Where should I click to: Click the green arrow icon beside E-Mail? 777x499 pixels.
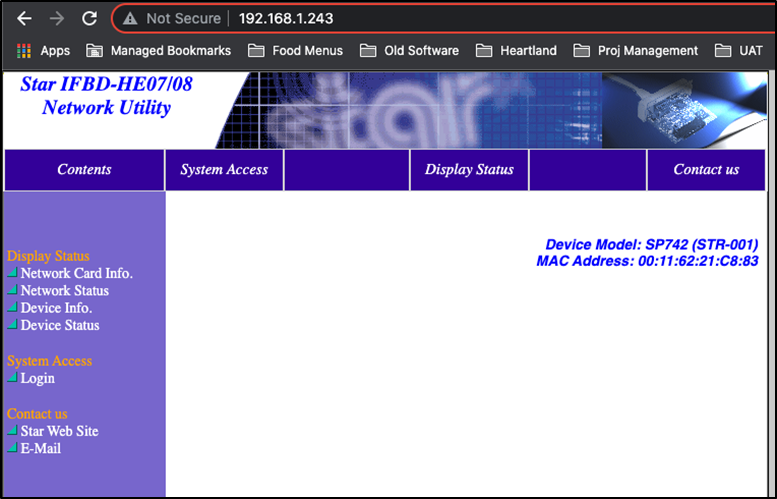pyautogui.click(x=12, y=447)
